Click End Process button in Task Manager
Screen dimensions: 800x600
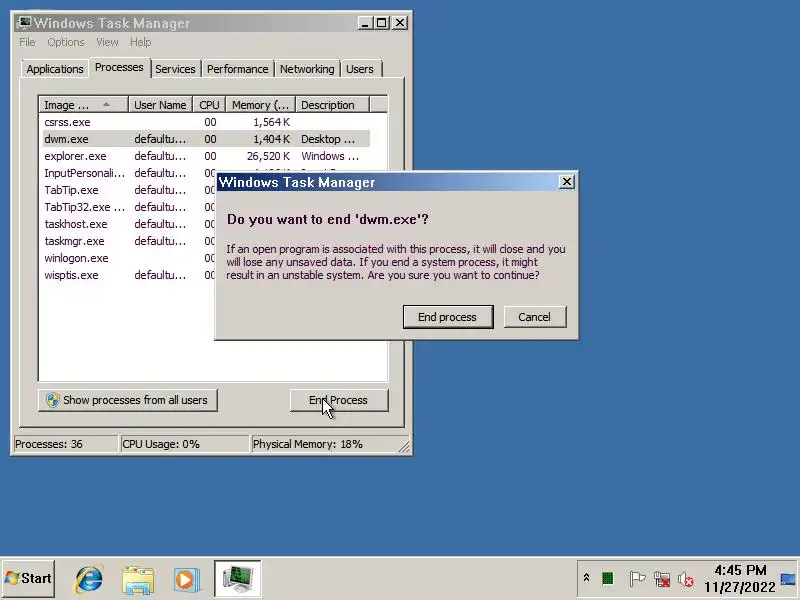coord(339,400)
